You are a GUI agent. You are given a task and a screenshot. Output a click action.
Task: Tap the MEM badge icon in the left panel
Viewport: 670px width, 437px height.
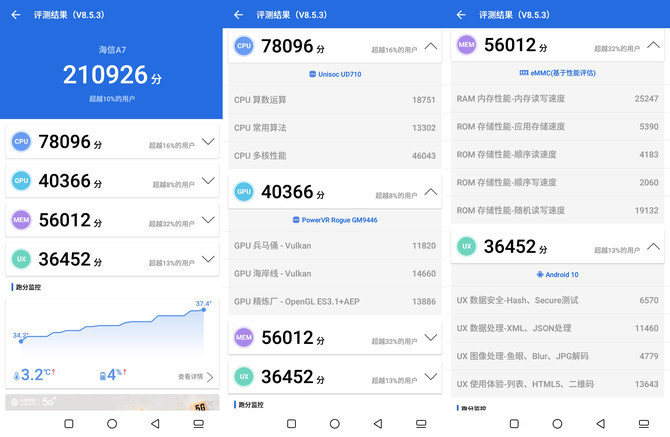[x=21, y=220]
